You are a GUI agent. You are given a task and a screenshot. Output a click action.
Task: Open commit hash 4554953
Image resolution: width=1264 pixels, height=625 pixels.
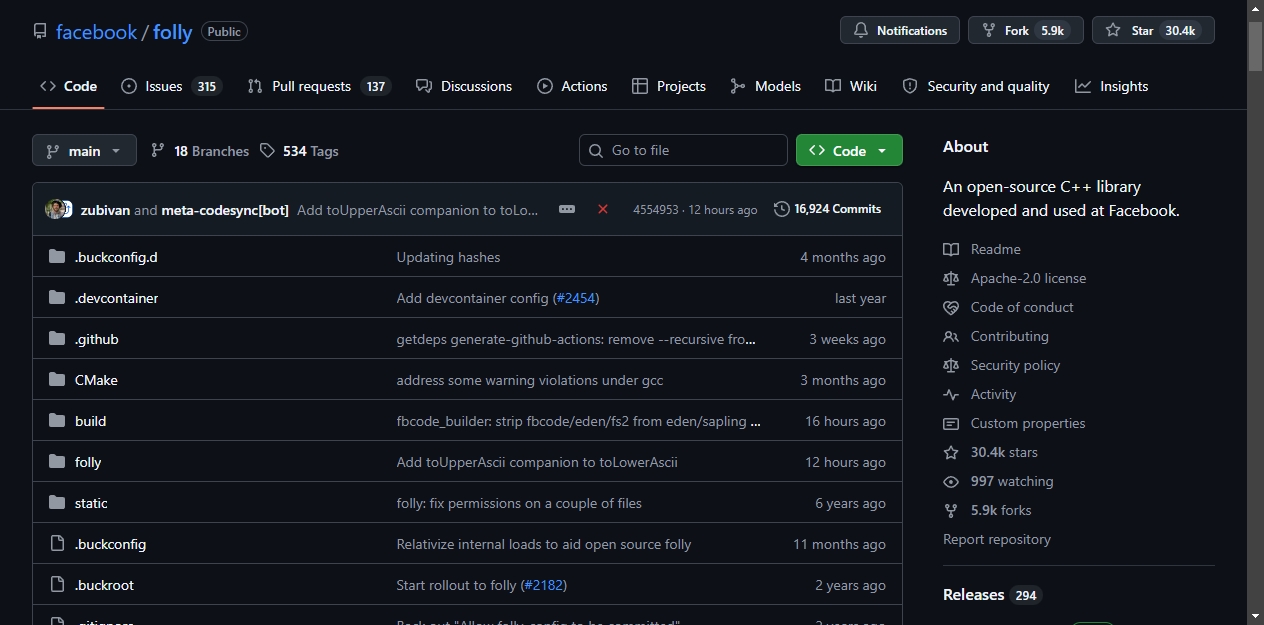655,210
